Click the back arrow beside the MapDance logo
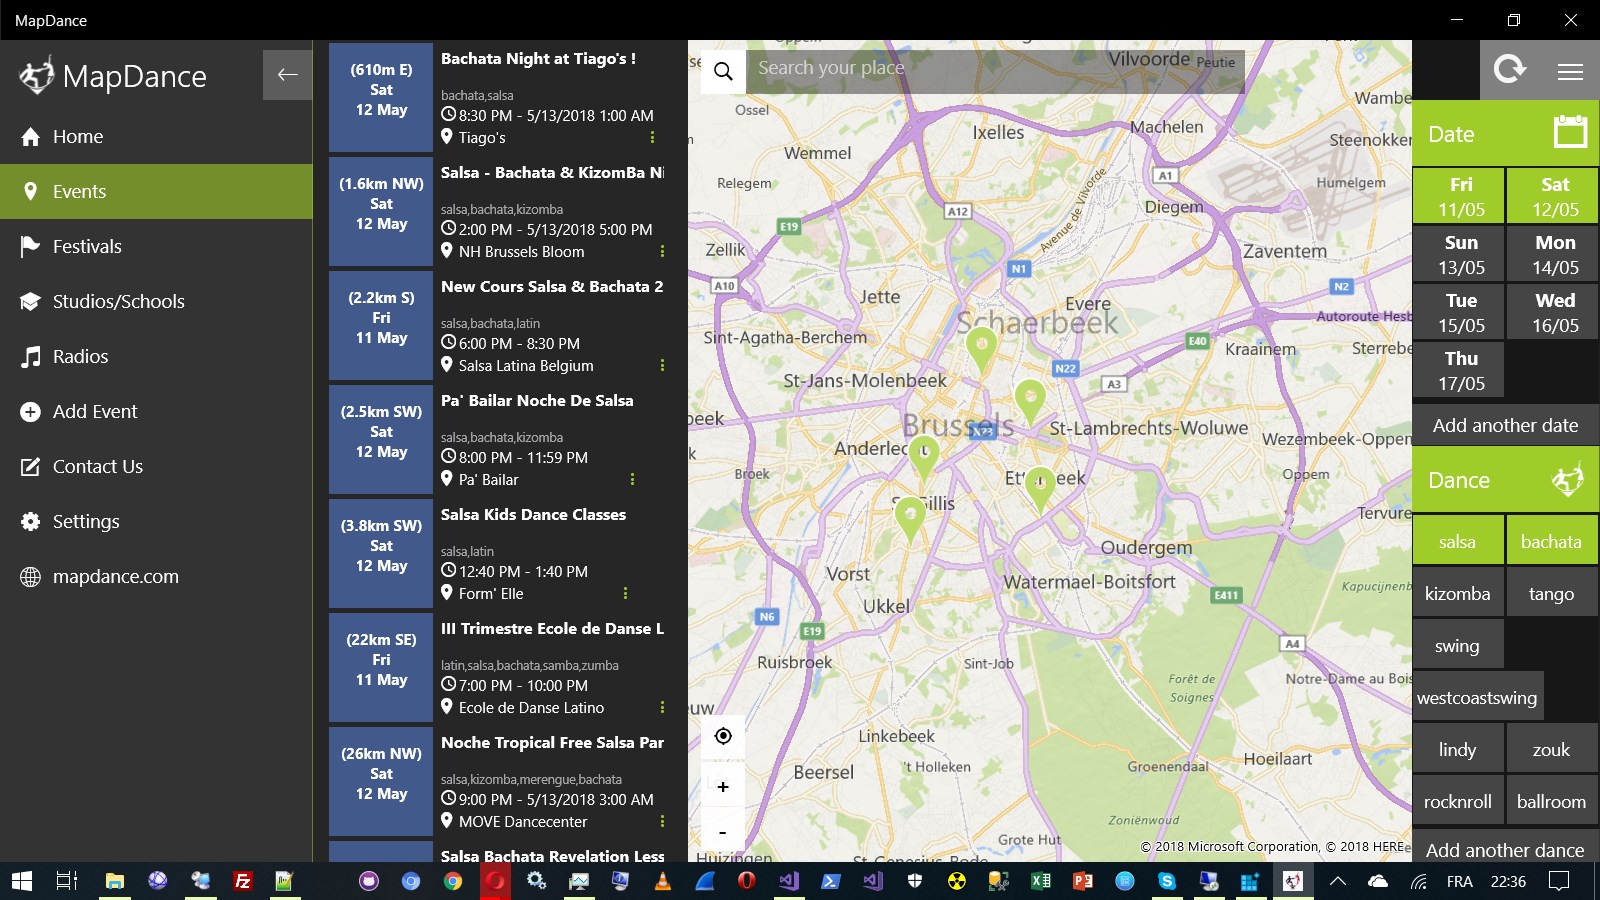Screen dimensions: 1600x900 tap(287, 75)
